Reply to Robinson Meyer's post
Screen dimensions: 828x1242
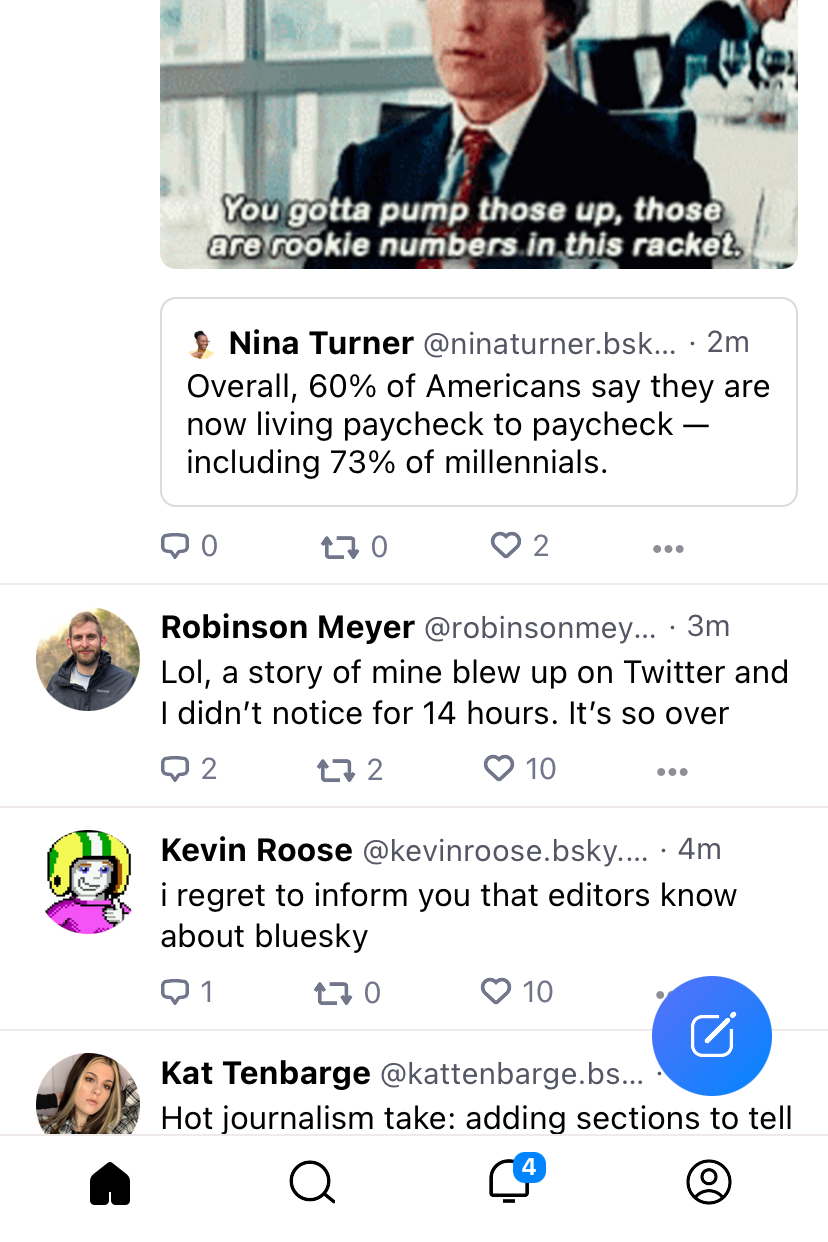pyautogui.click(x=180, y=768)
